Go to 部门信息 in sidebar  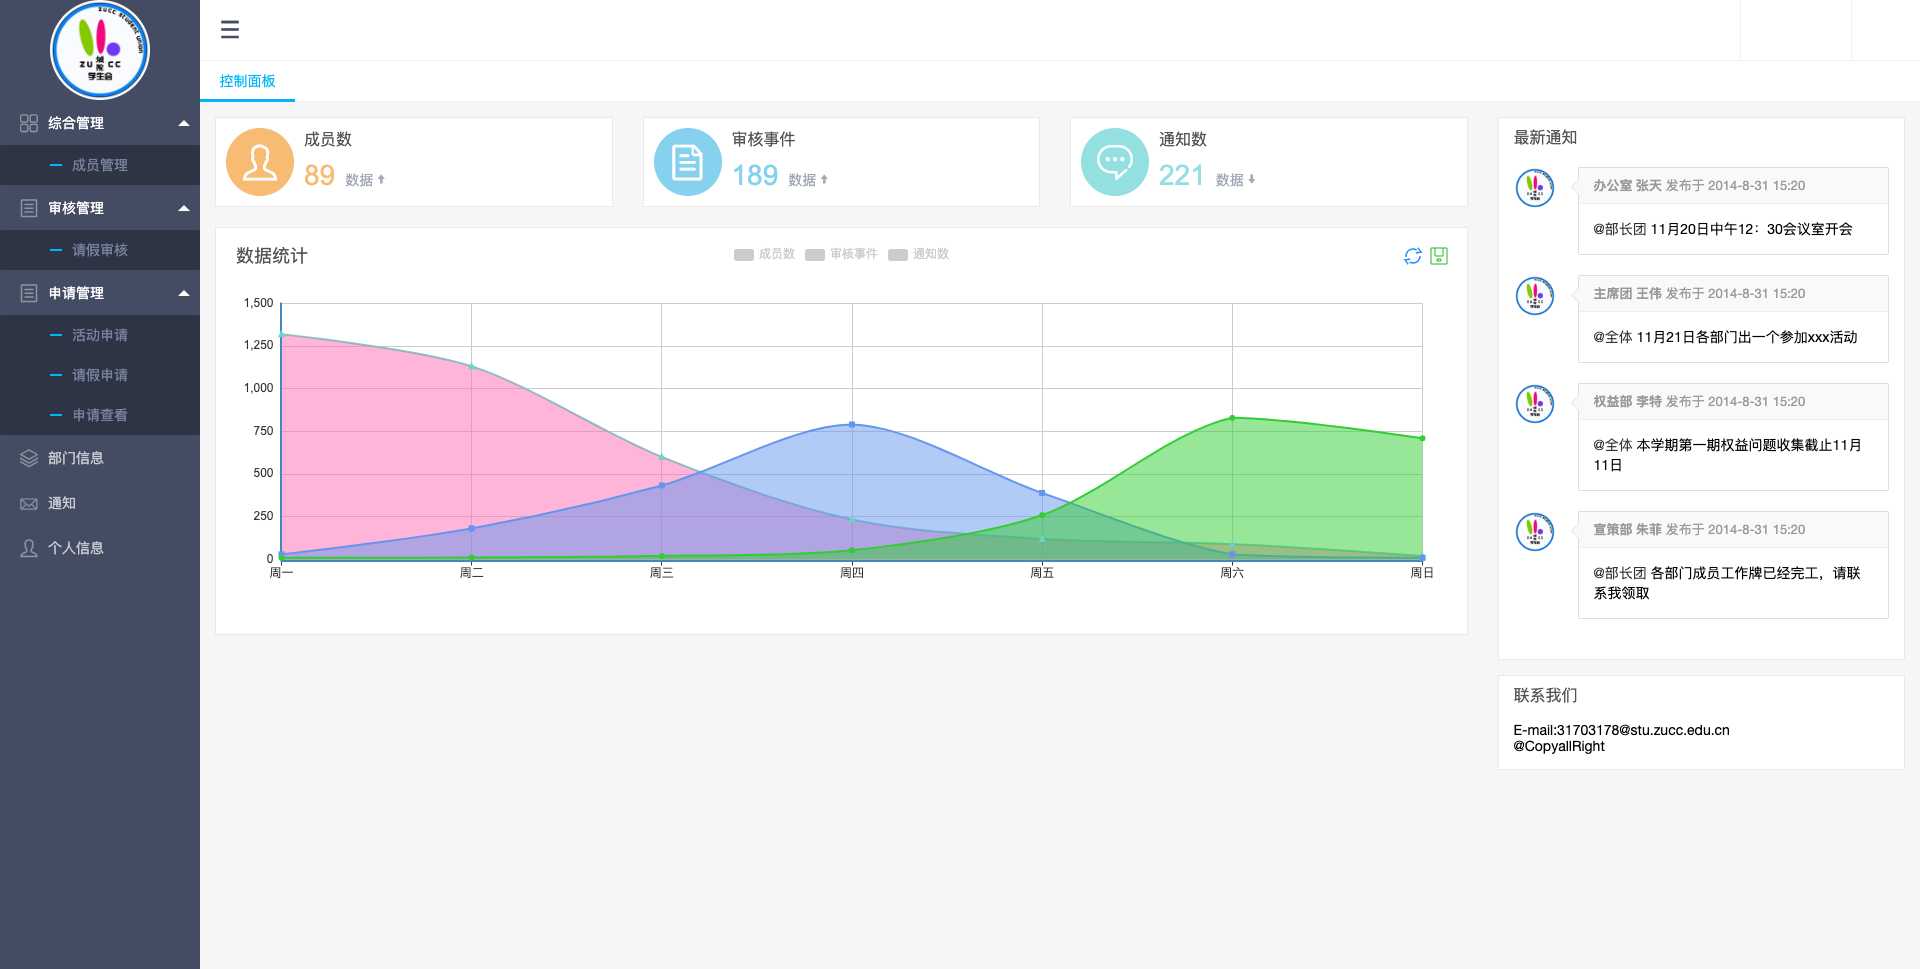pyautogui.click(x=100, y=458)
